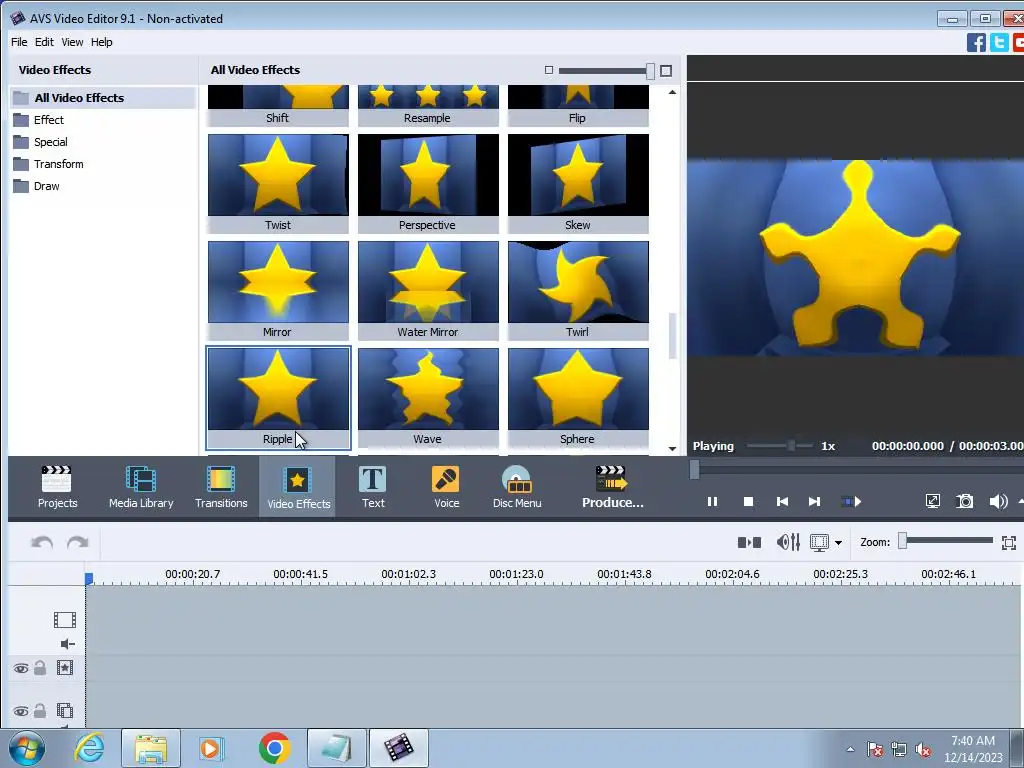
Task: Select the Mirror effect thumbnail
Action: (278, 291)
